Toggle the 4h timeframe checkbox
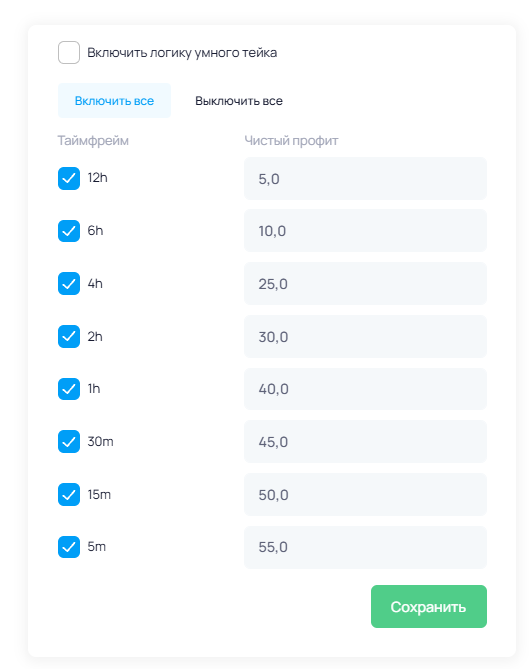The height and width of the screenshot is (669, 529). [x=69, y=284]
